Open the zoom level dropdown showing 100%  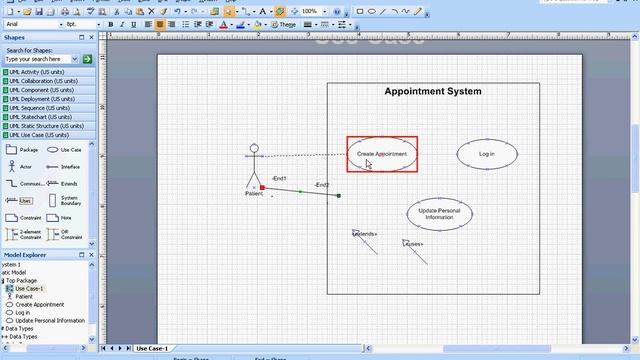[x=324, y=11]
